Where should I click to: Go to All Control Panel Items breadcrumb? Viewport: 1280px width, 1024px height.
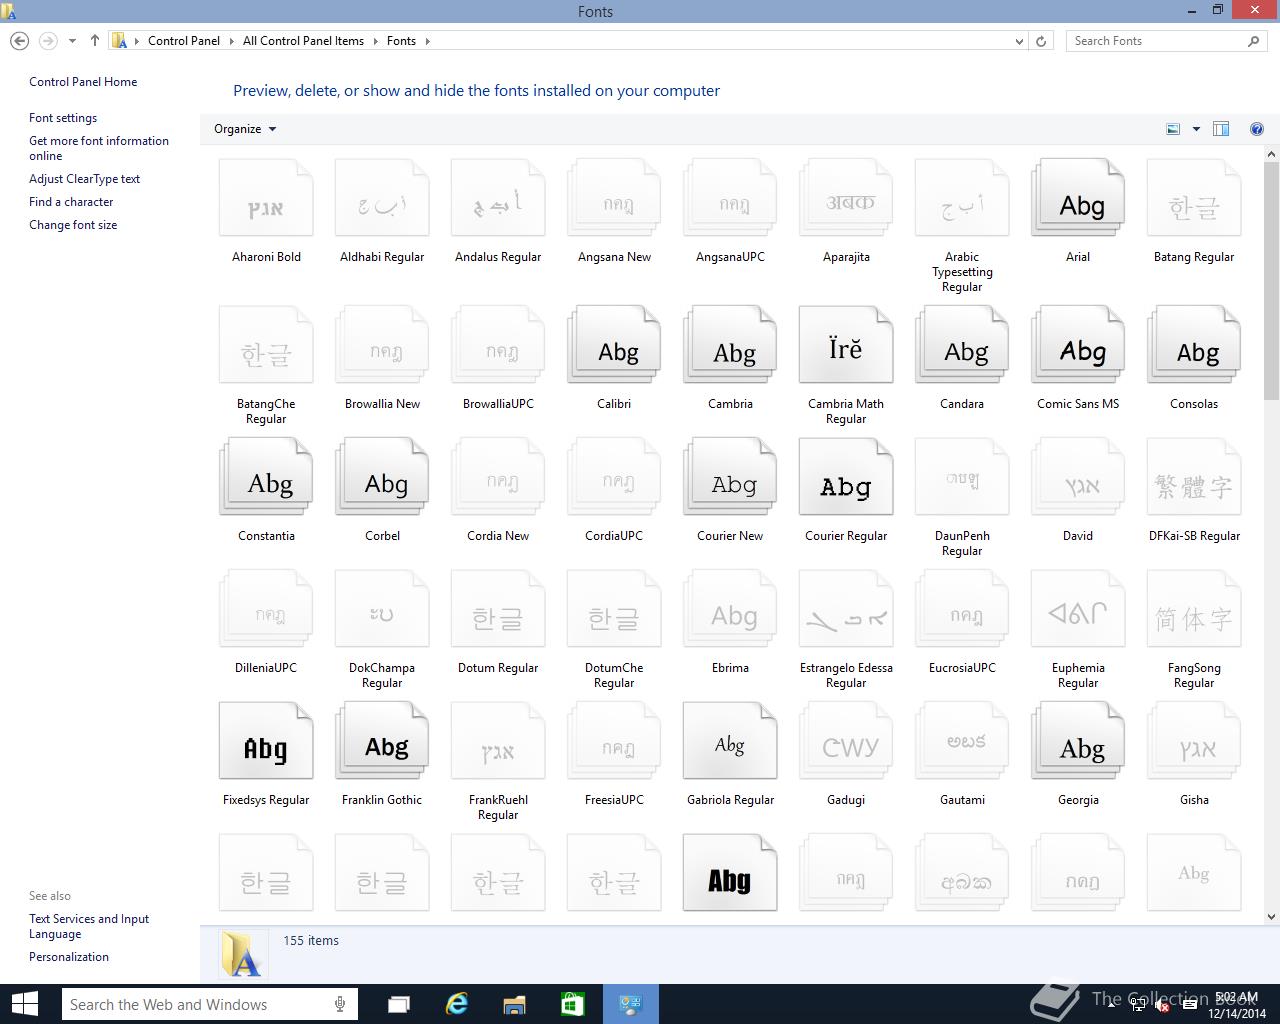[303, 41]
